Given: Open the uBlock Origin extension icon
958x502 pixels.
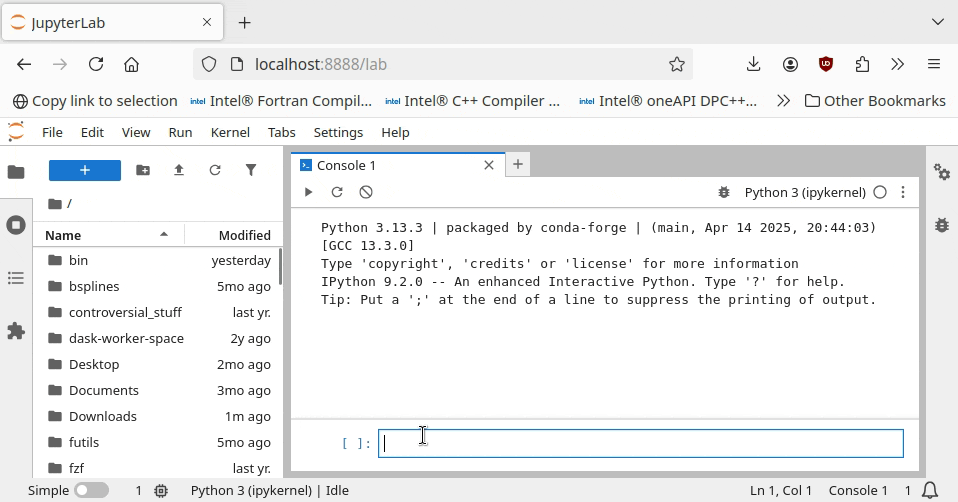Looking at the screenshot, I should (x=826, y=64).
